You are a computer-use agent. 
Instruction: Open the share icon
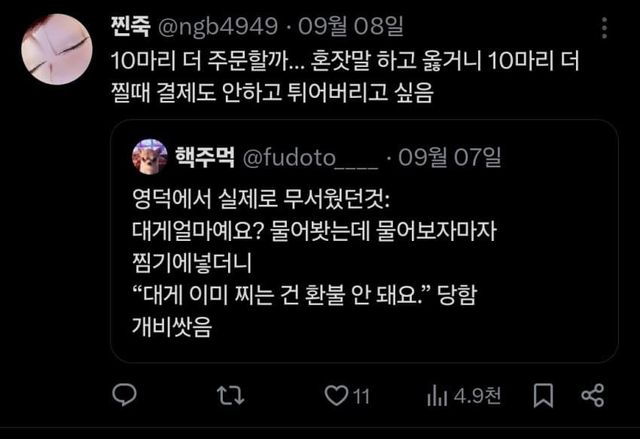click(592, 395)
